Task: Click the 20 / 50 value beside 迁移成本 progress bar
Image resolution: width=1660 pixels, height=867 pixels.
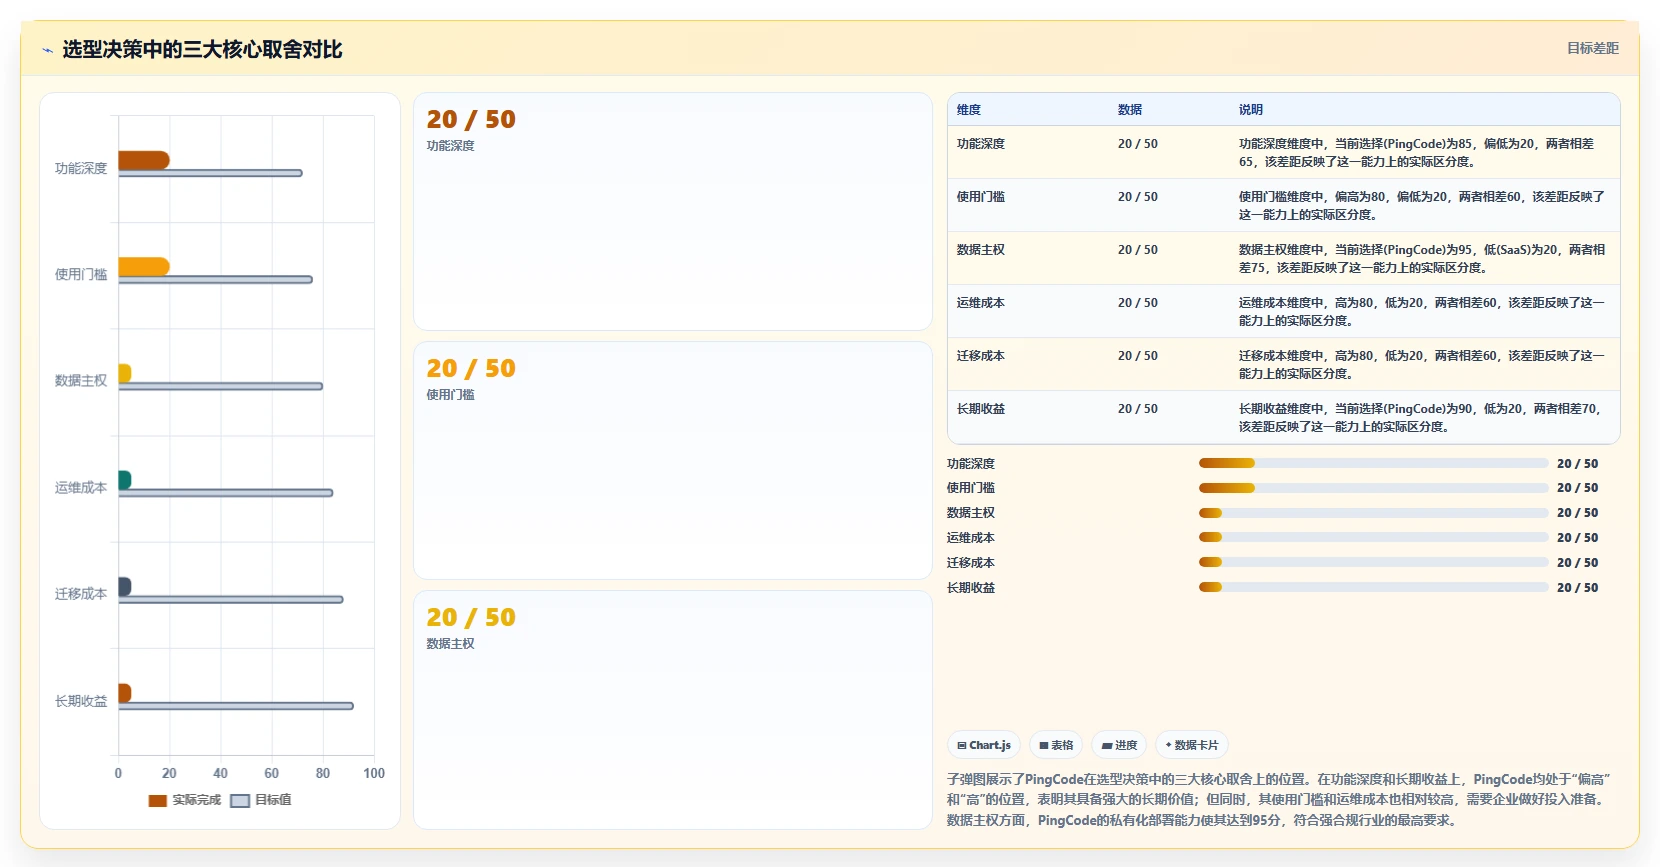Action: tap(1578, 563)
